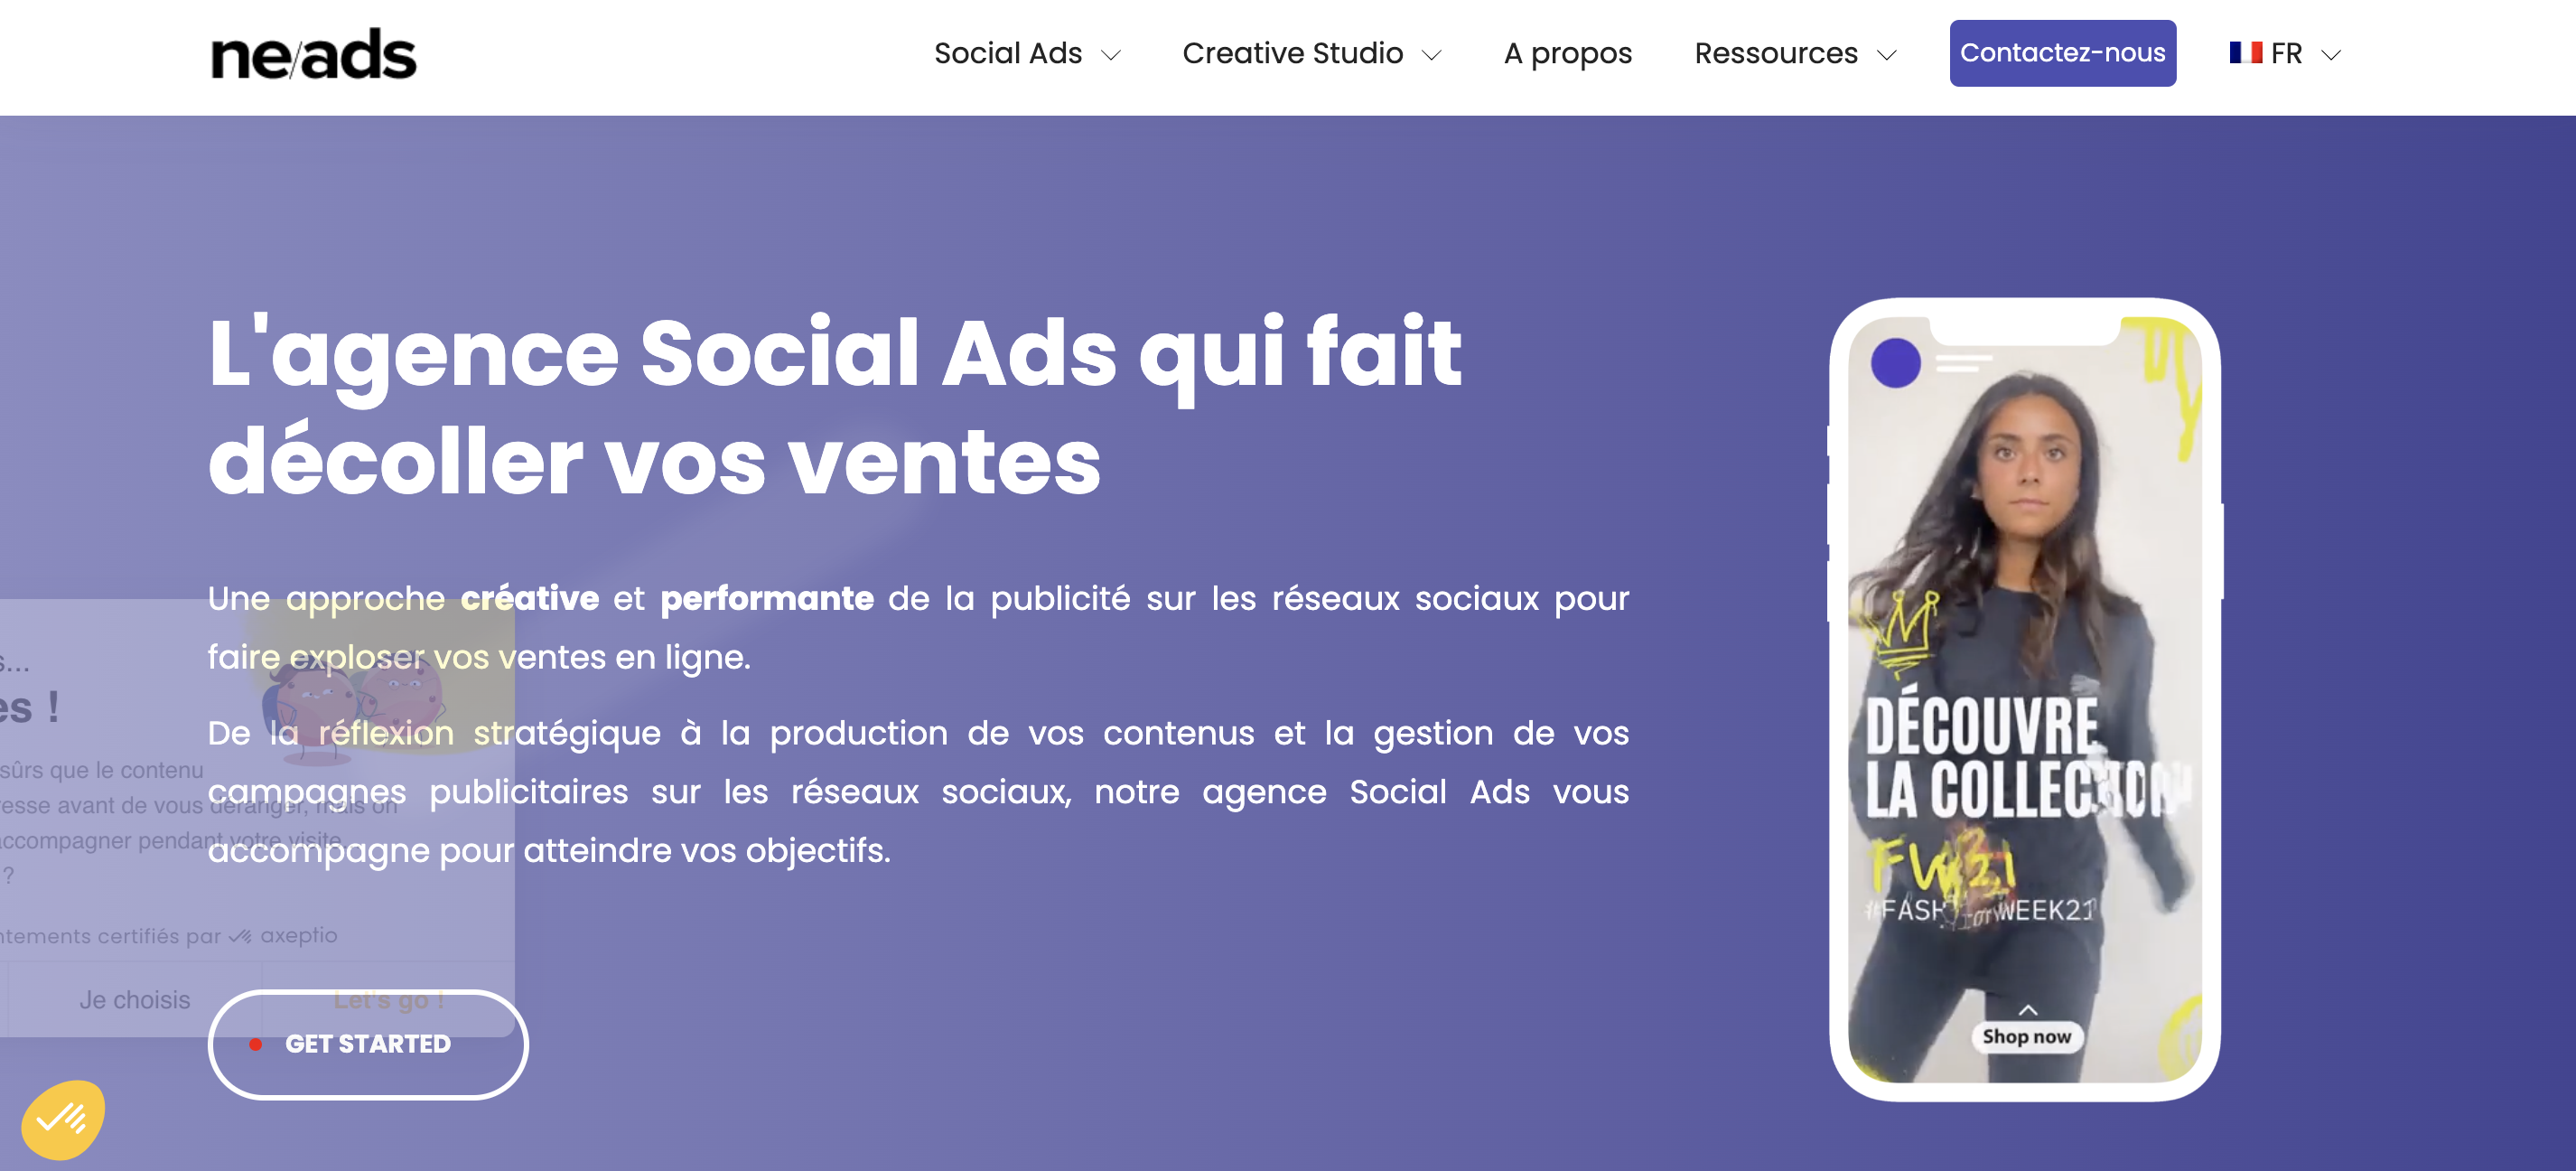Click the Axeptio checkmark logo in cookie banner
Image resolution: width=2576 pixels, height=1171 pixels.
click(x=240, y=937)
